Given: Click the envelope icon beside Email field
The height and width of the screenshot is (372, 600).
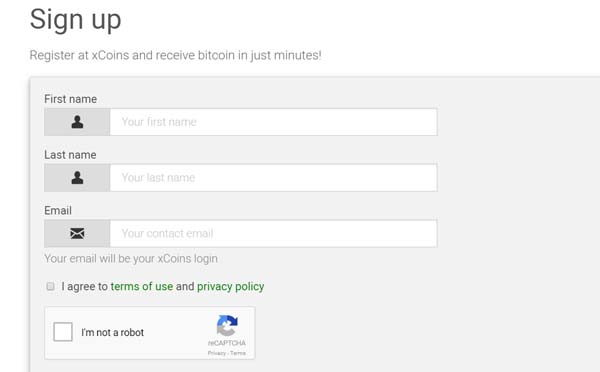Looking at the screenshot, I should click(x=77, y=233).
